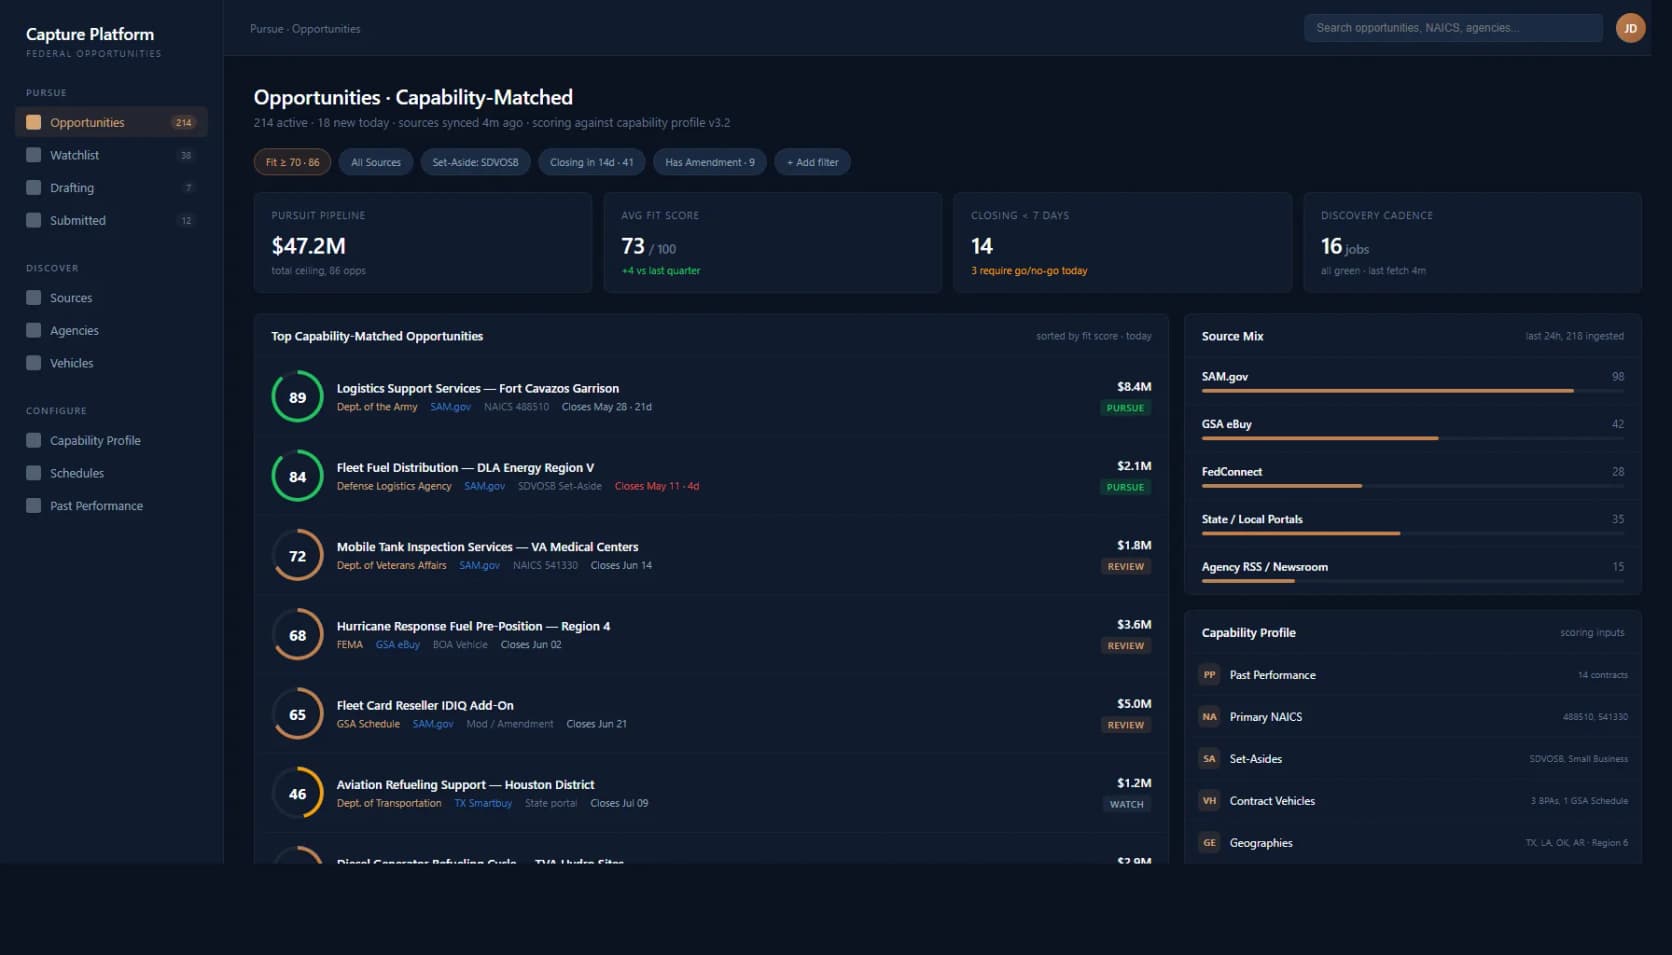1672x955 pixels.
Task: Click the Add filter button
Action: tap(812, 162)
